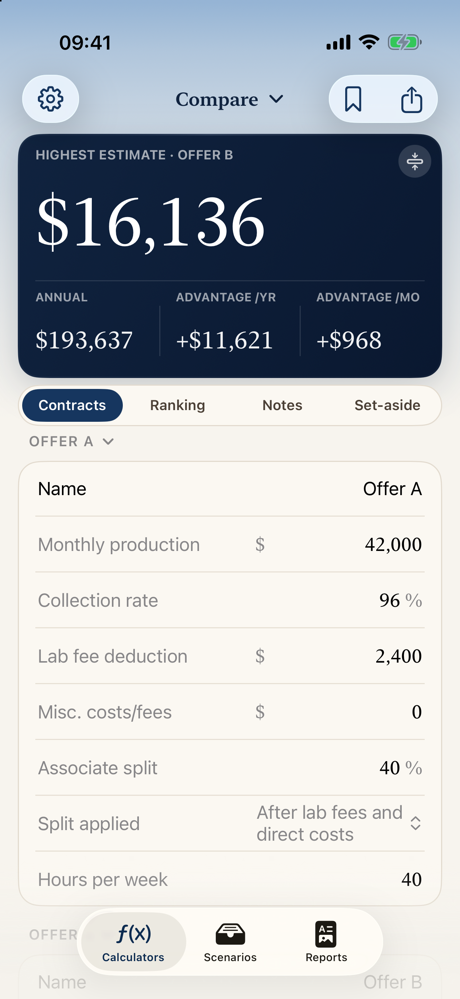460x999 pixels.
Task: Edit Lab fee deduction value 2,400
Action: [398, 656]
